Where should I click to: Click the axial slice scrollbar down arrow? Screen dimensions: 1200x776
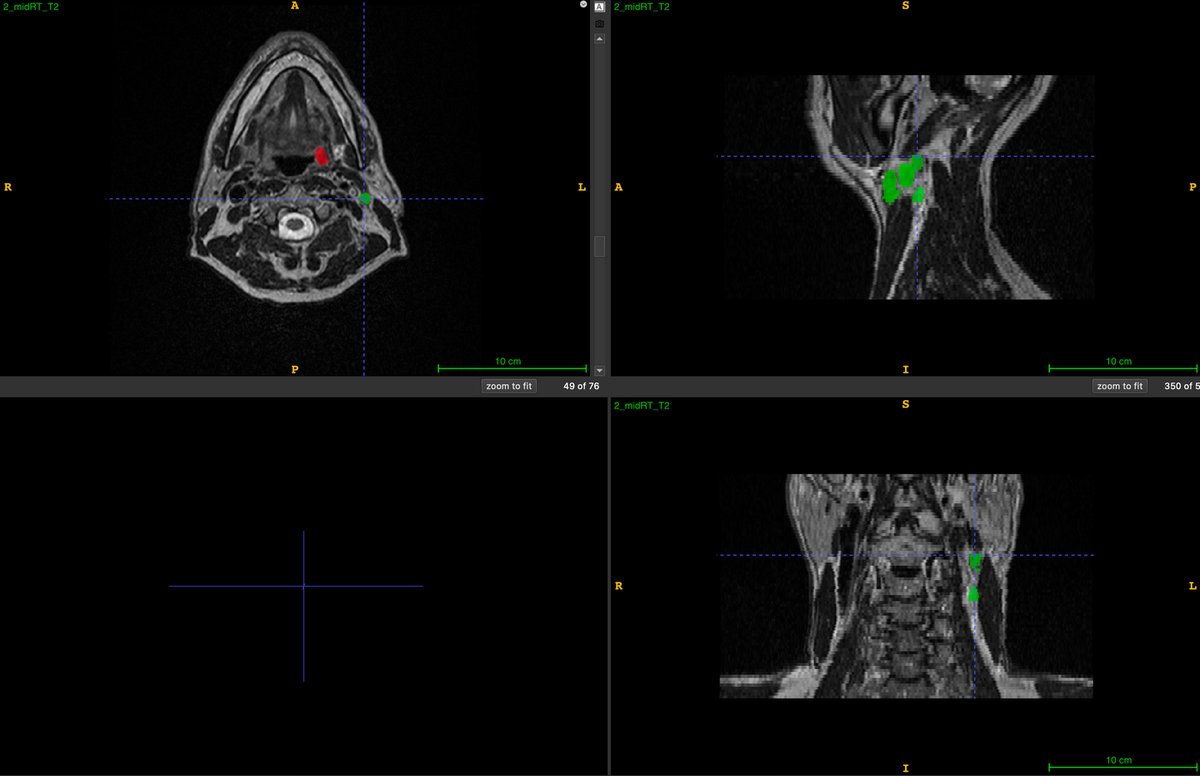[x=599, y=369]
